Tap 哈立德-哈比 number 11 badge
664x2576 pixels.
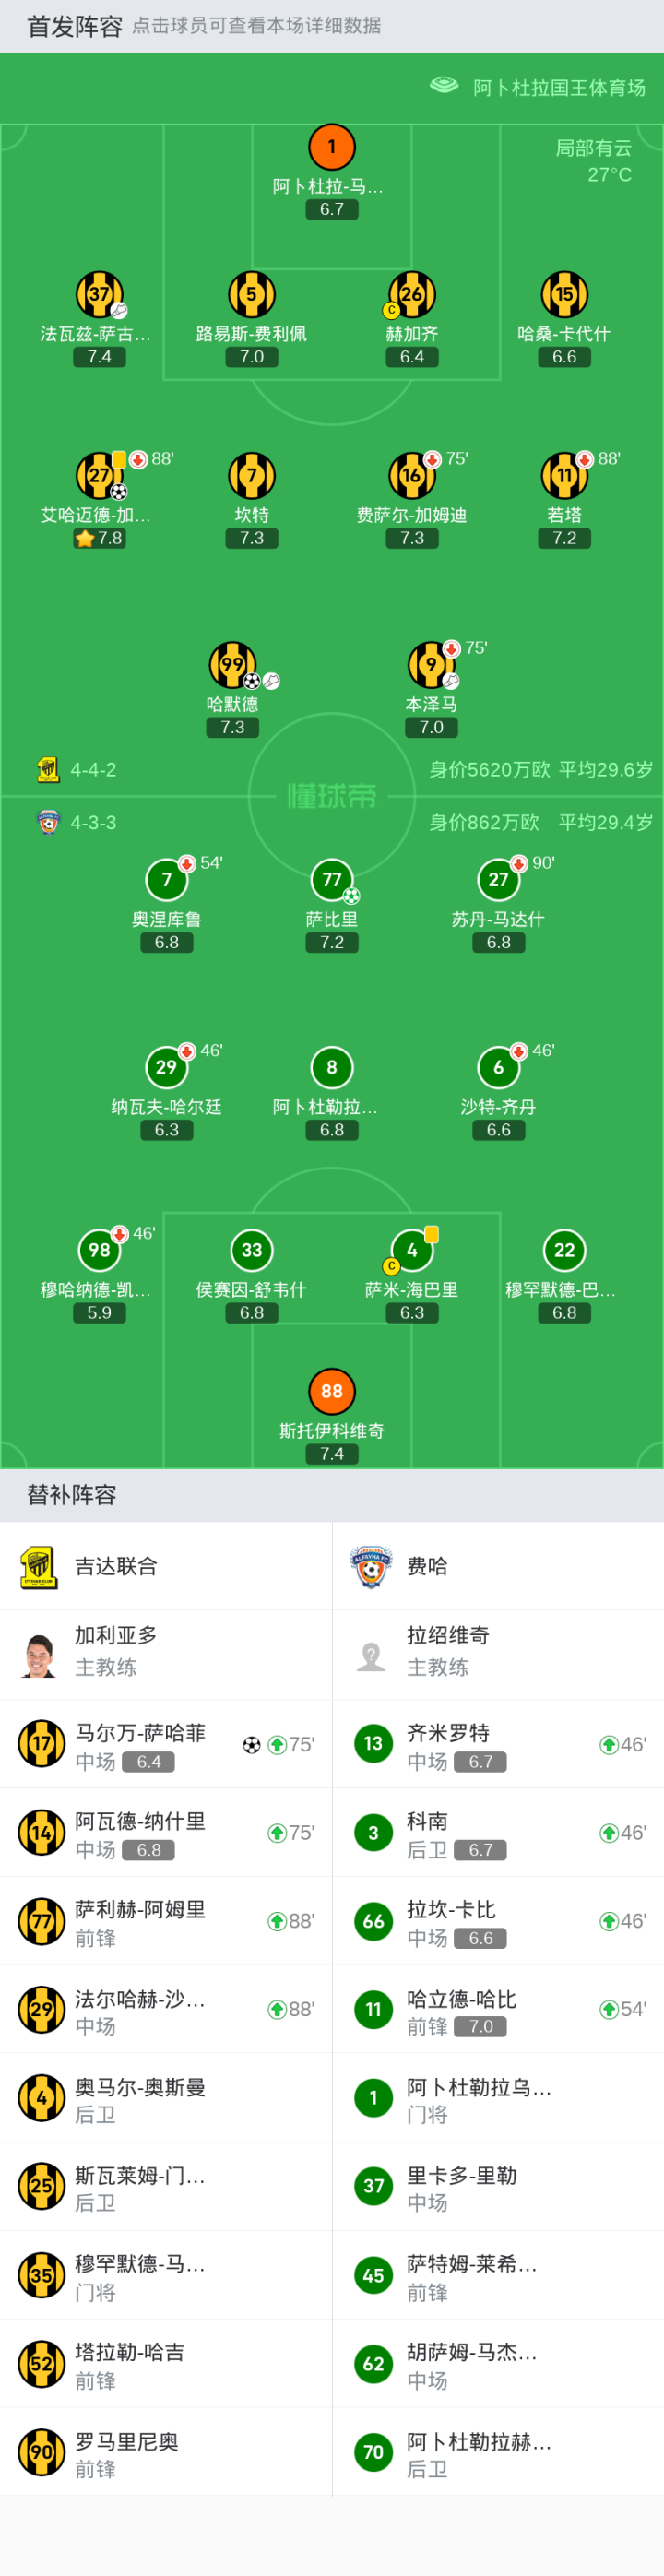[374, 2010]
